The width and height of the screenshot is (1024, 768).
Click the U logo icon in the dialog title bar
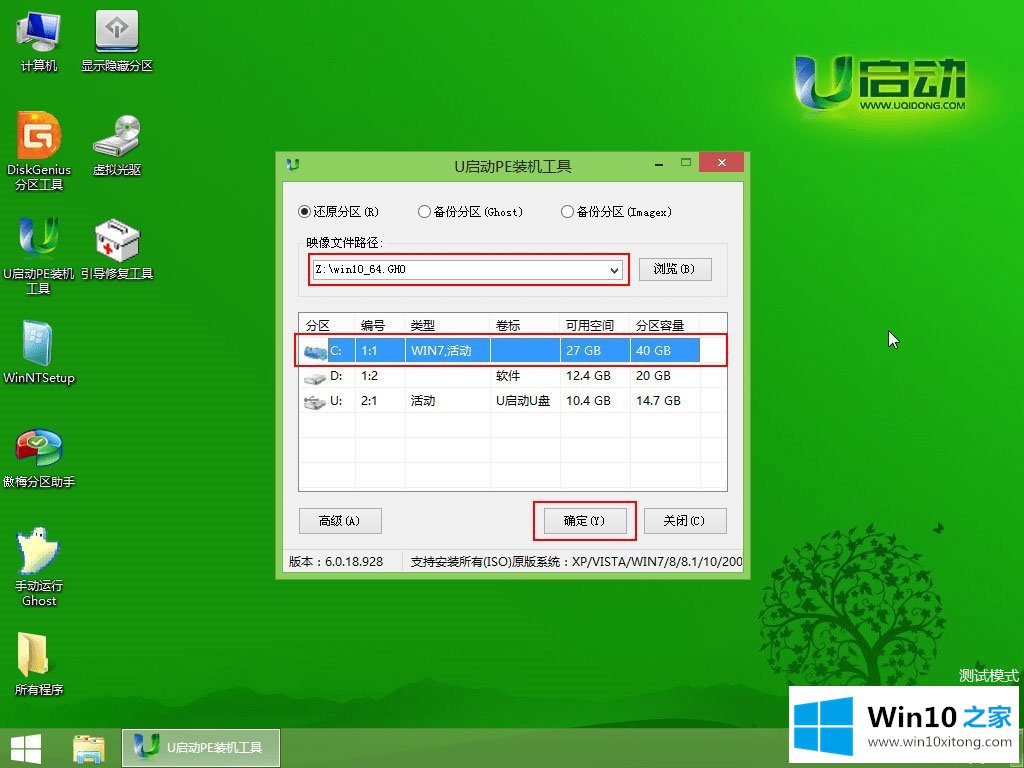(293, 165)
